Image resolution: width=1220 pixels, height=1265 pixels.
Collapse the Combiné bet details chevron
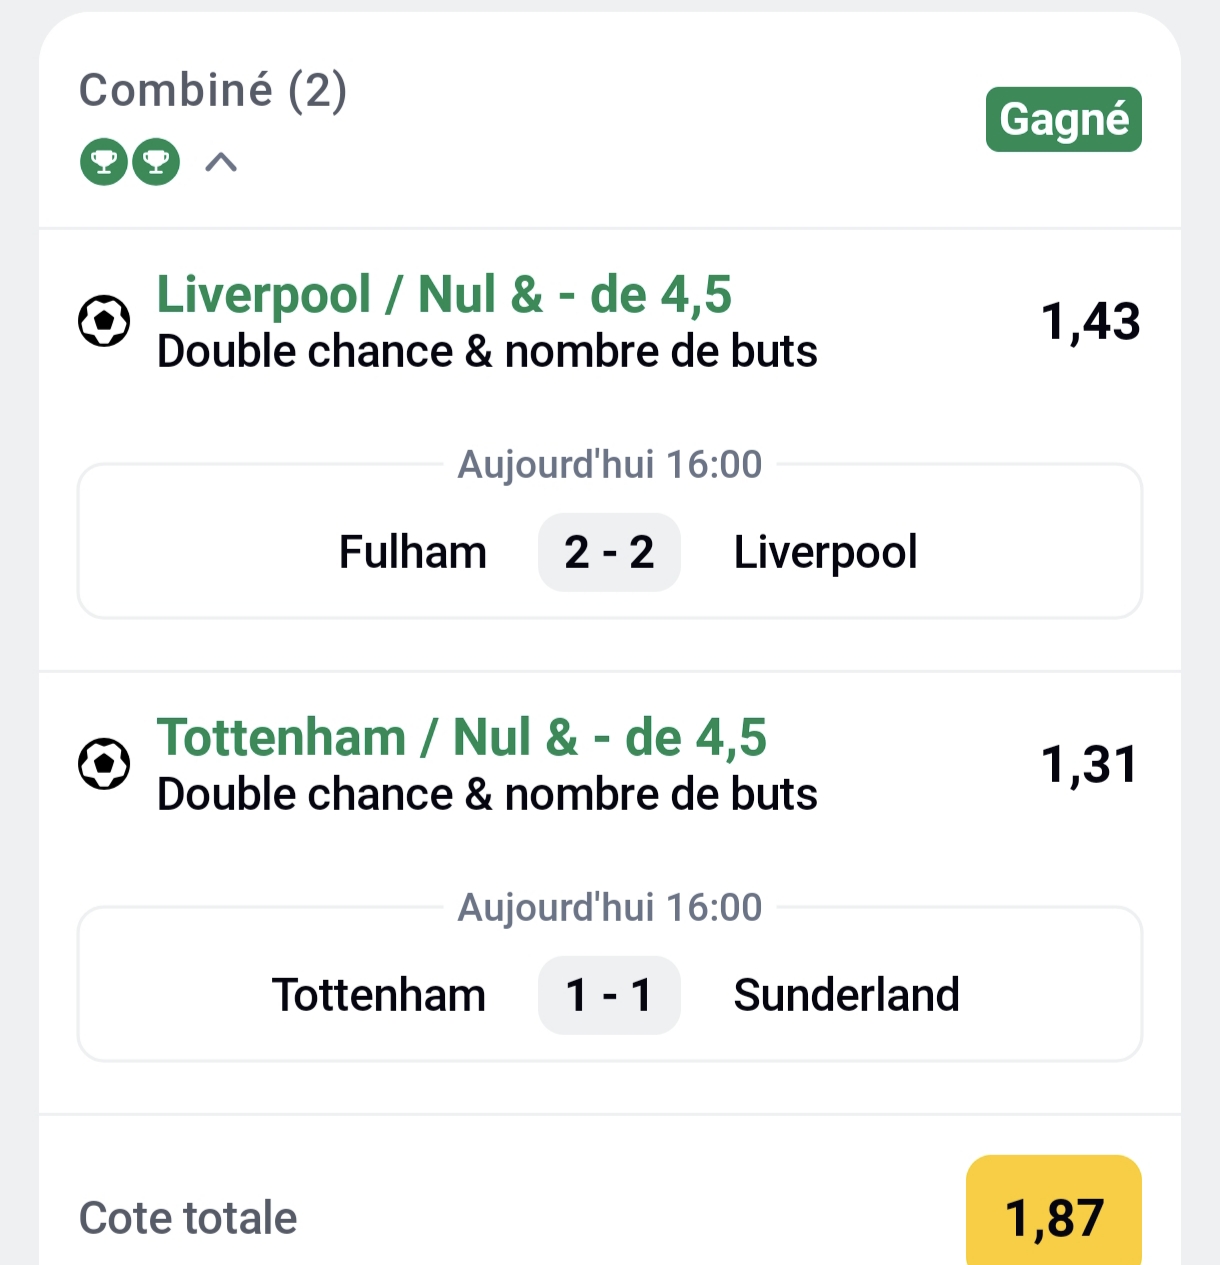coord(221,162)
